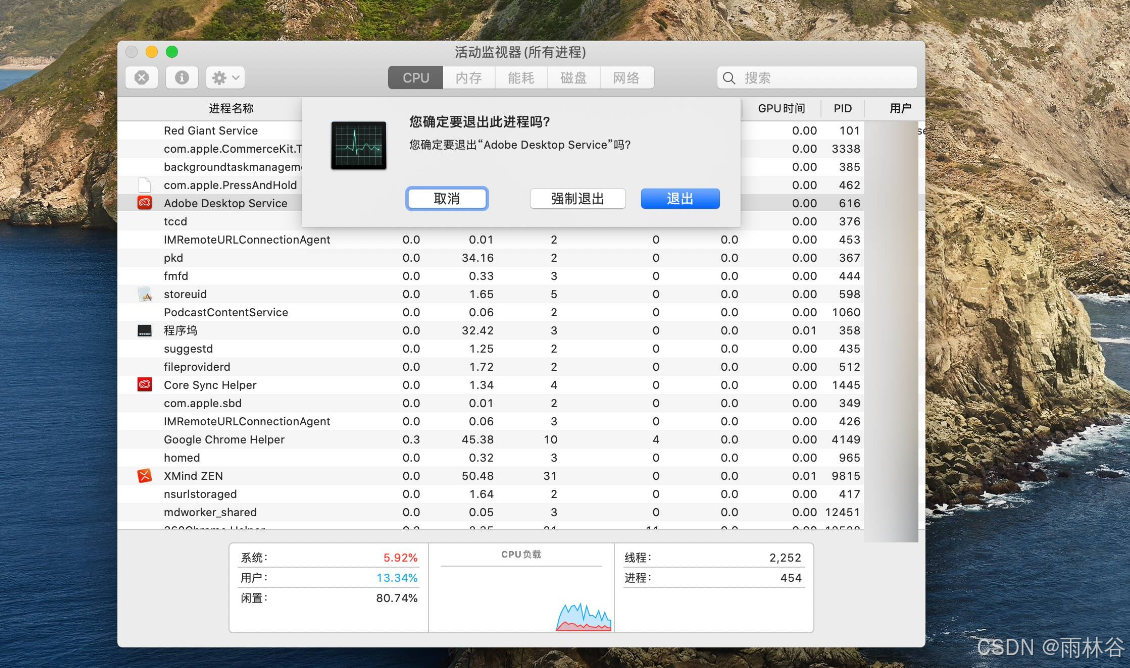1130x668 pixels.
Task: Open the process info (i) toolbar icon
Action: [182, 77]
